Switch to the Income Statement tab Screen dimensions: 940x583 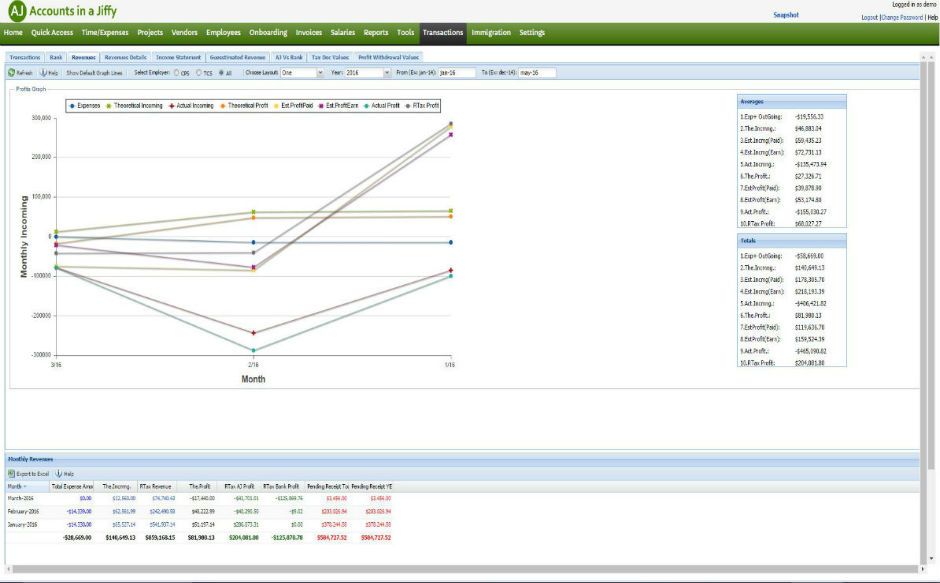[178, 57]
